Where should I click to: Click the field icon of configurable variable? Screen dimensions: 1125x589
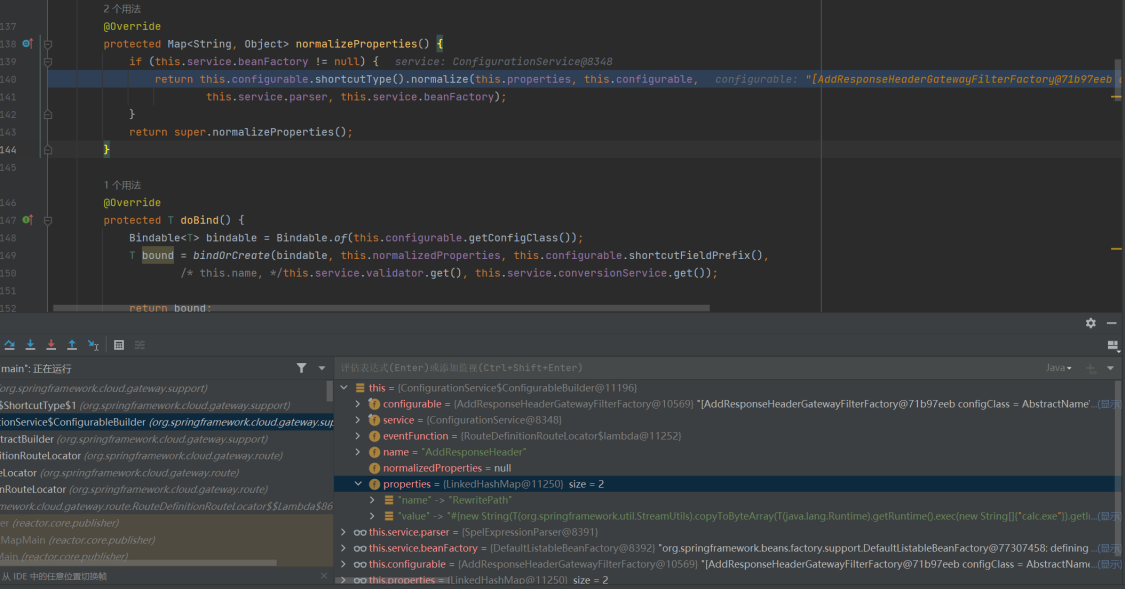click(374, 404)
